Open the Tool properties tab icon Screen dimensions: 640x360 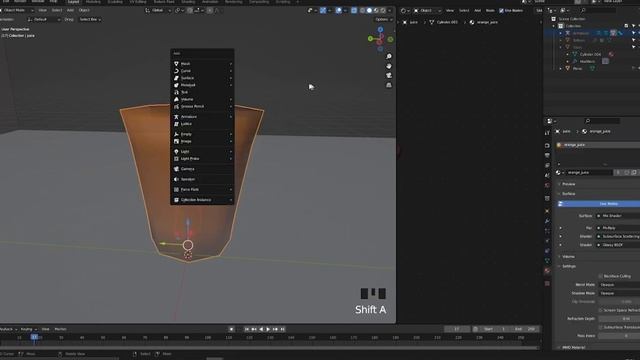pyautogui.click(x=547, y=133)
